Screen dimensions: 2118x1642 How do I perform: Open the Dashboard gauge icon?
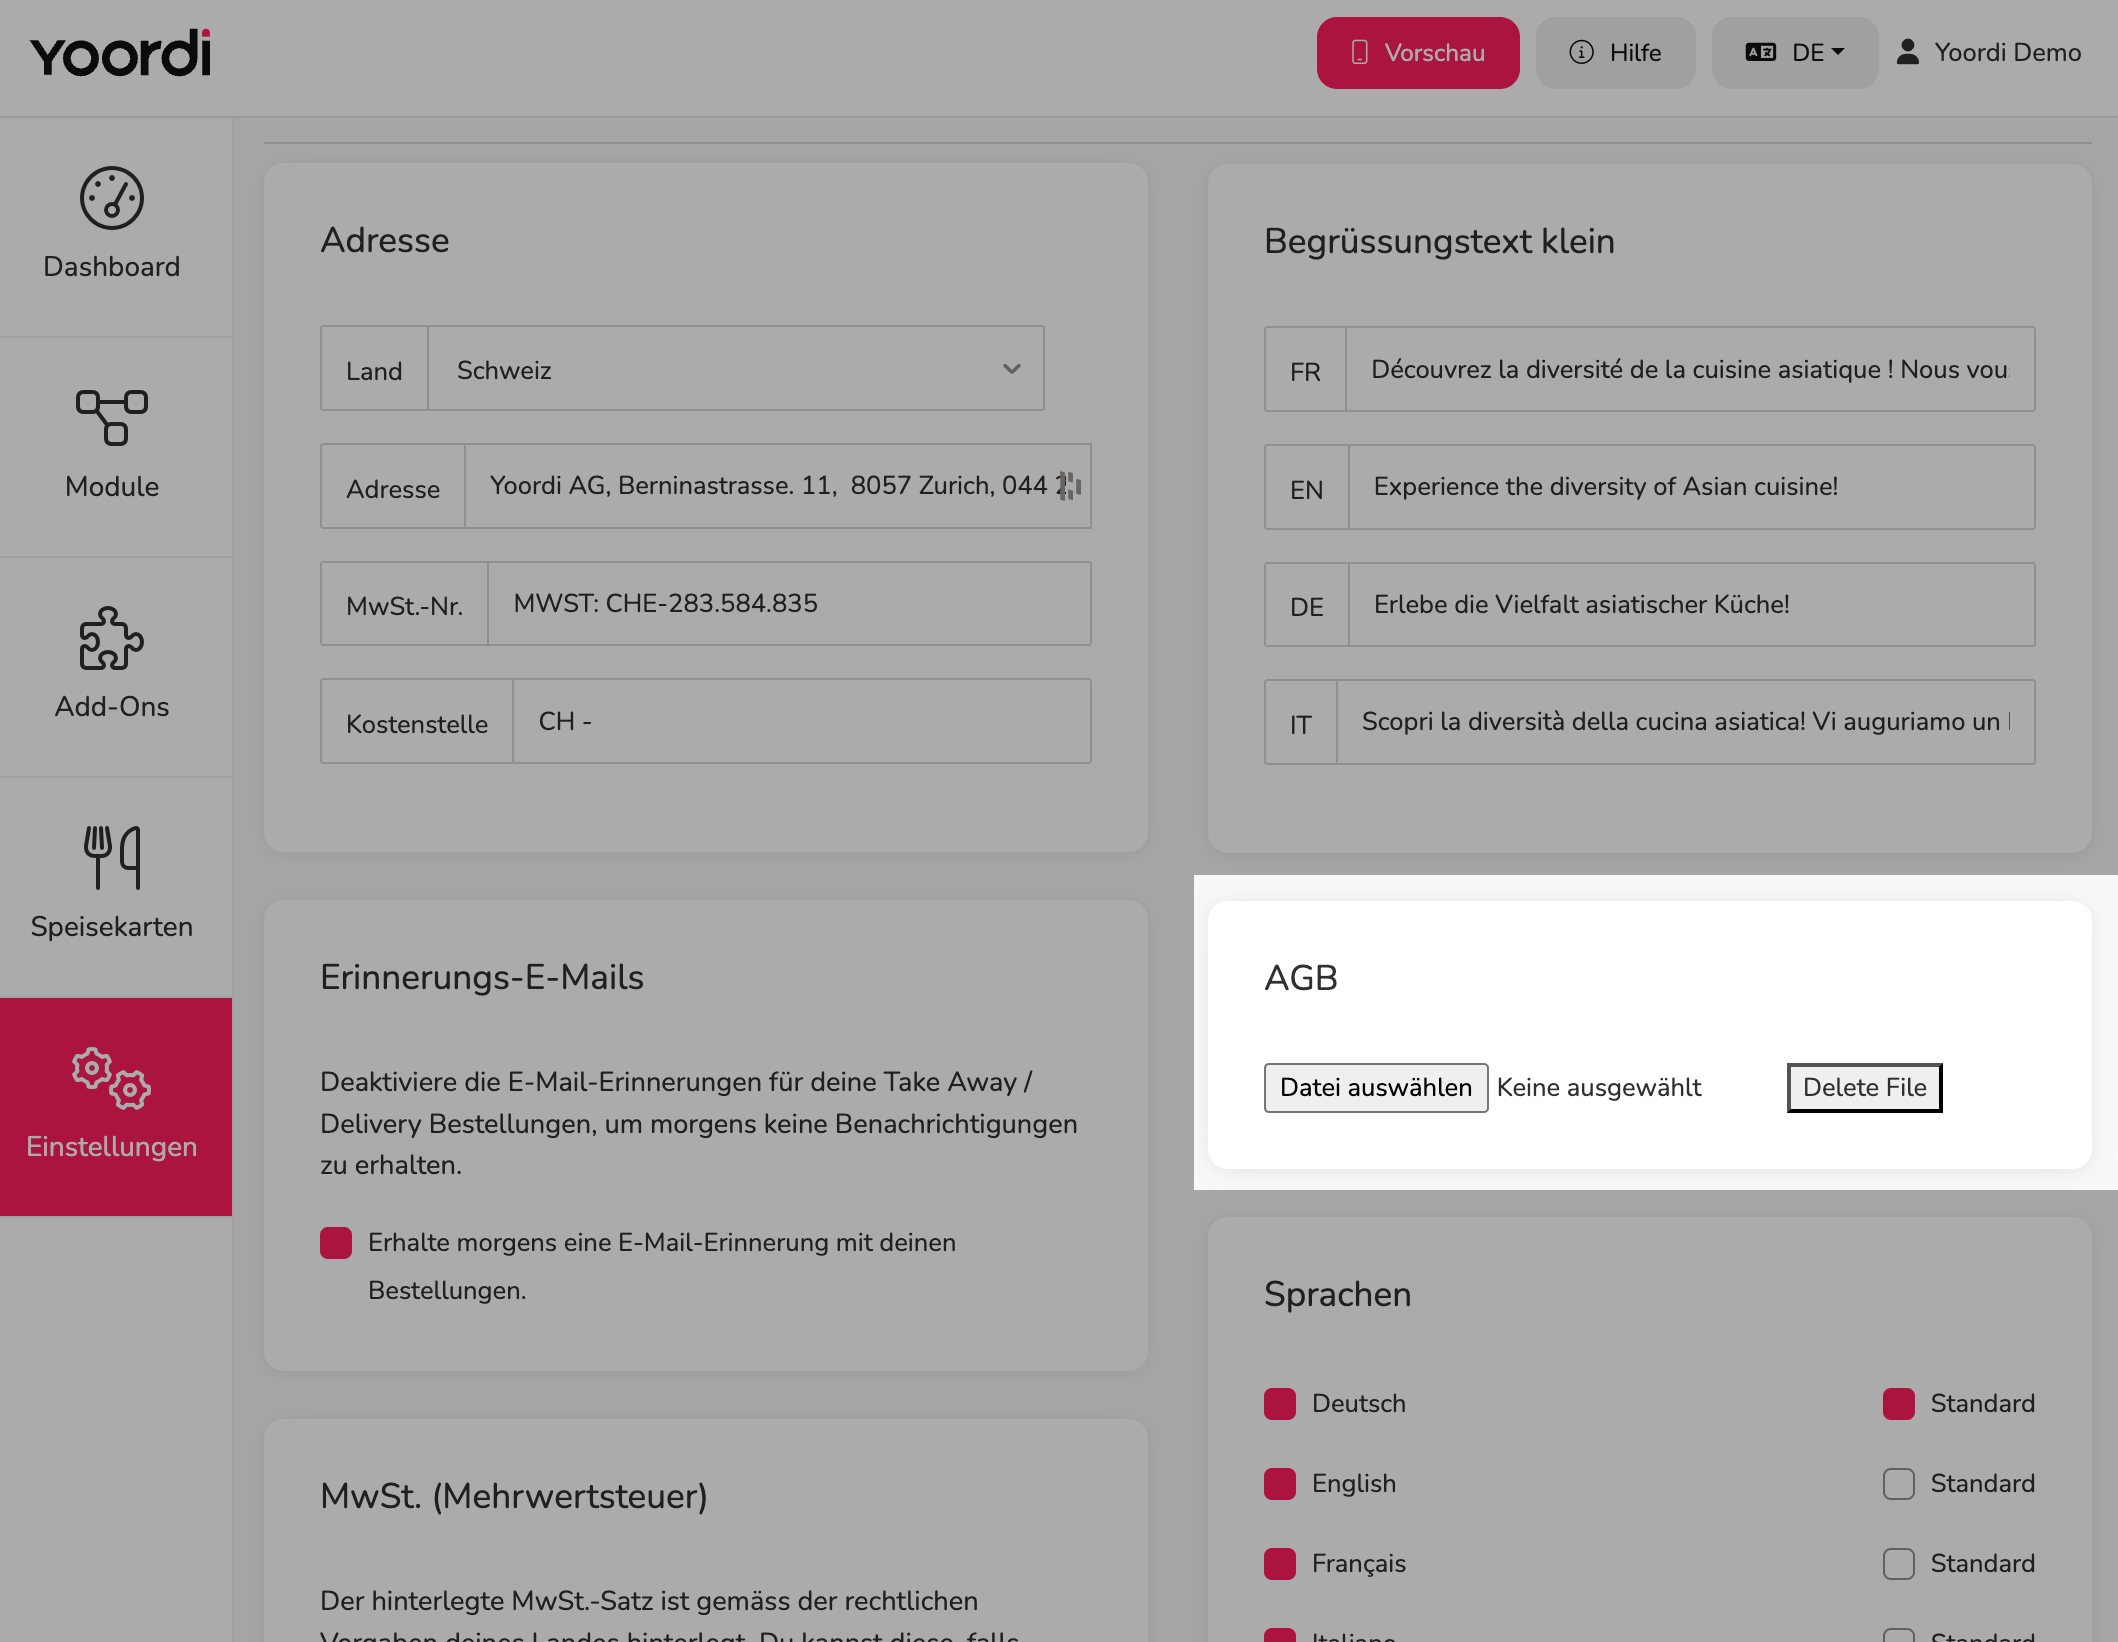click(112, 198)
